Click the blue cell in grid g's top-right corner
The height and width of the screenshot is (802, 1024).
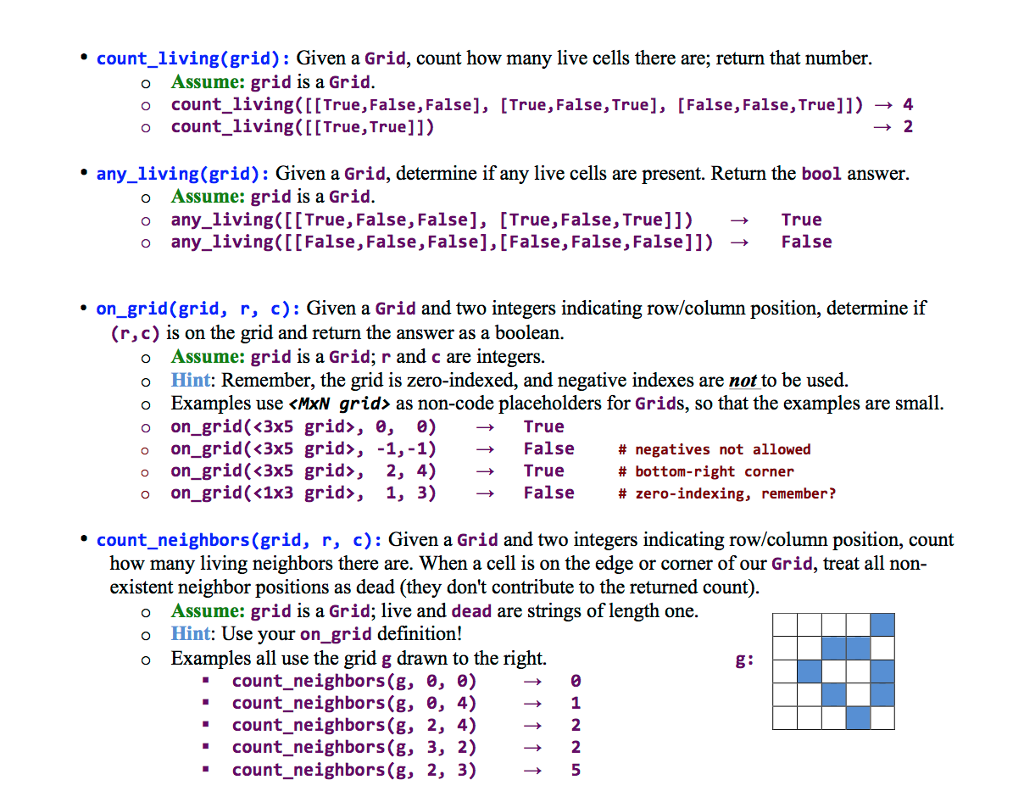(882, 626)
